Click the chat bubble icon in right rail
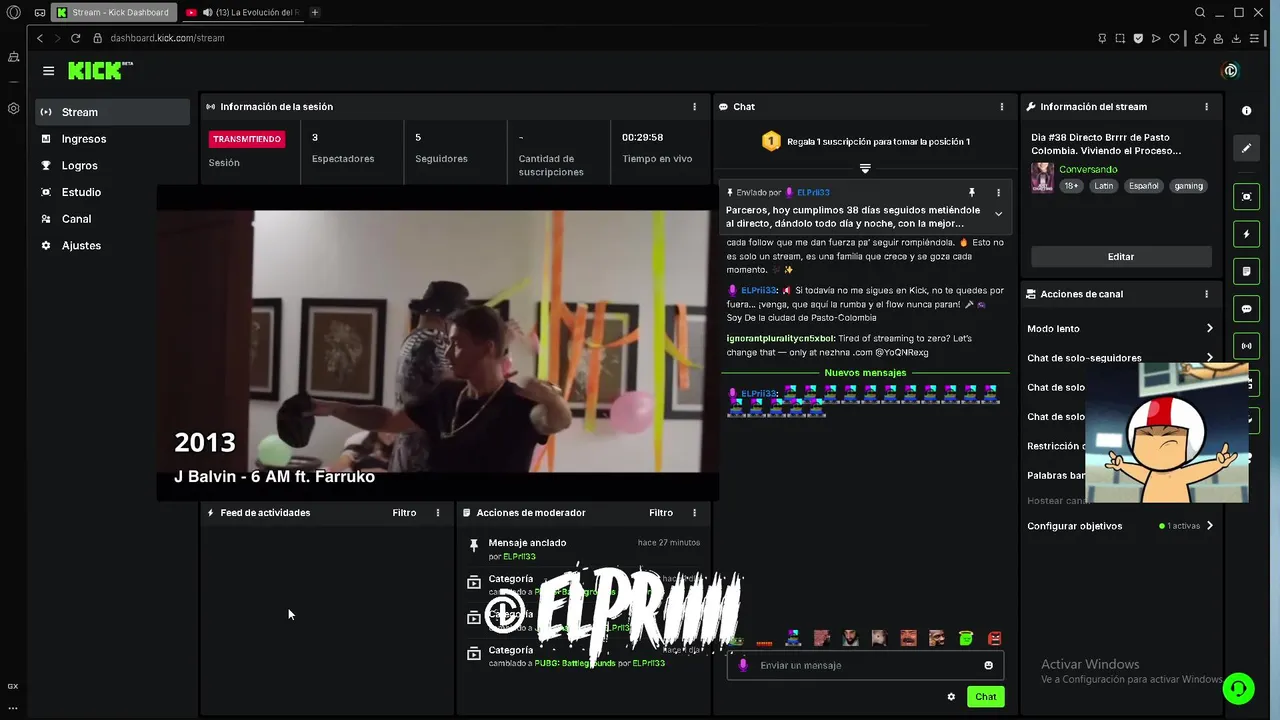This screenshot has width=1280, height=720. (x=1246, y=309)
